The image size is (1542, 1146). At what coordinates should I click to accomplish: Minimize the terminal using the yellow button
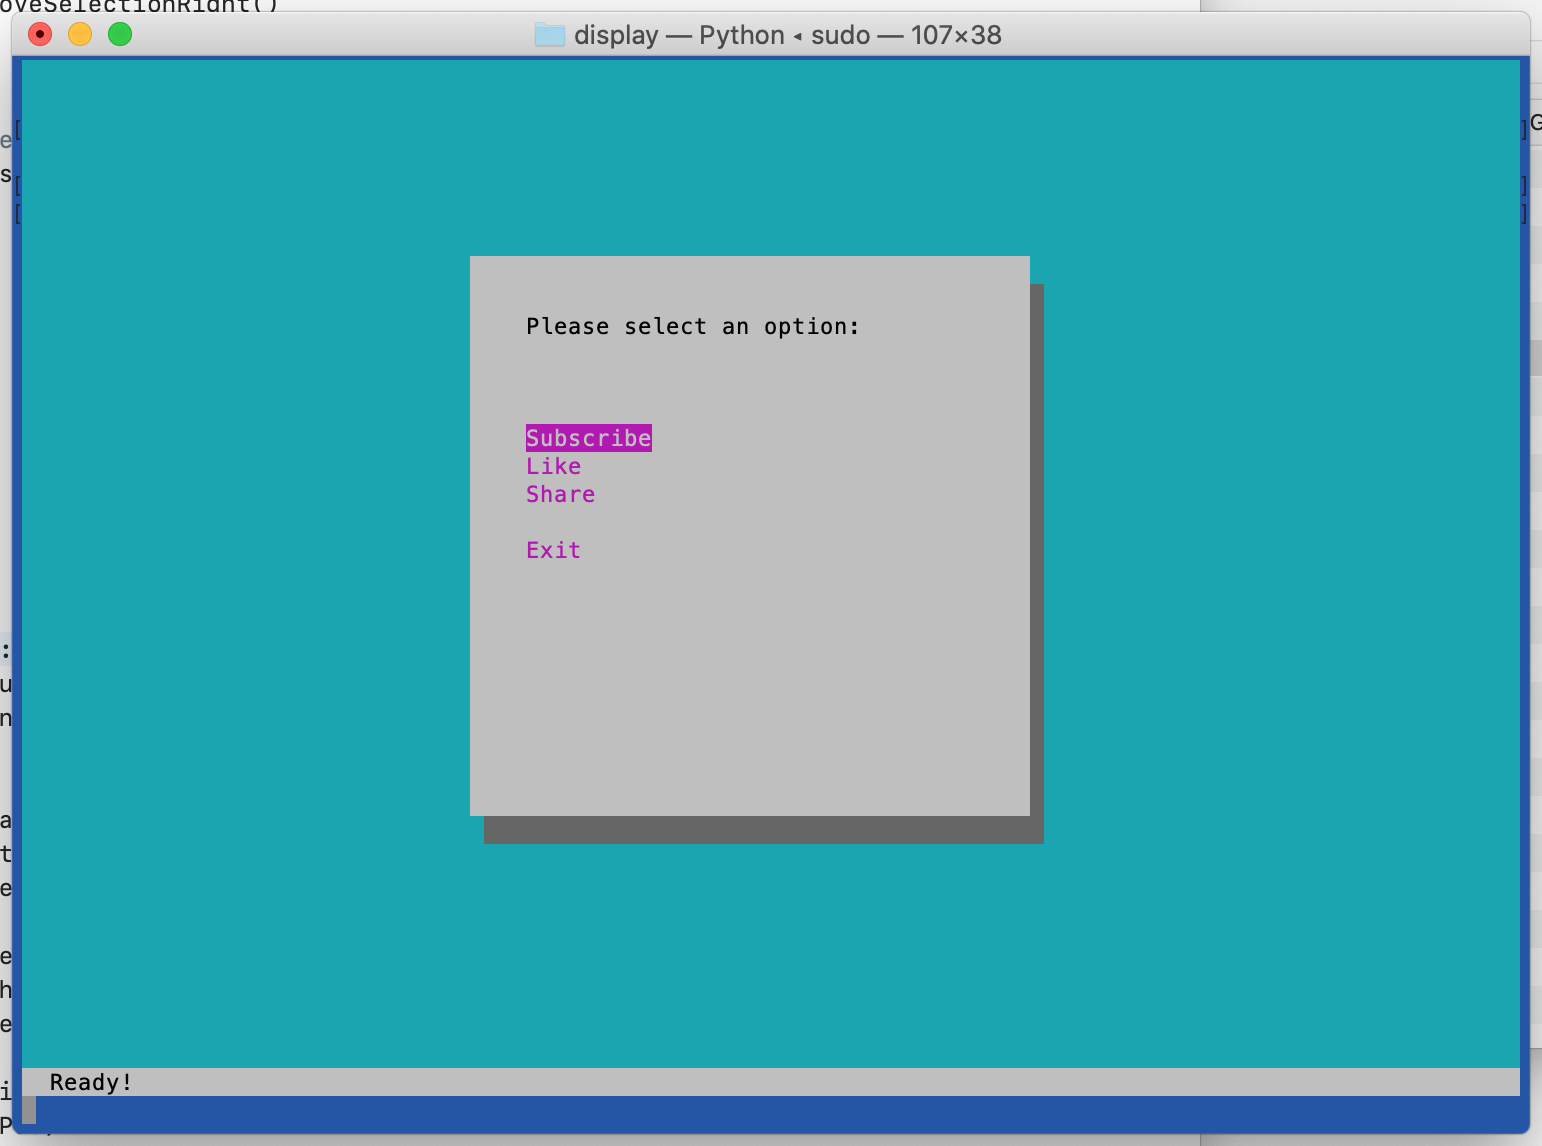tap(80, 35)
